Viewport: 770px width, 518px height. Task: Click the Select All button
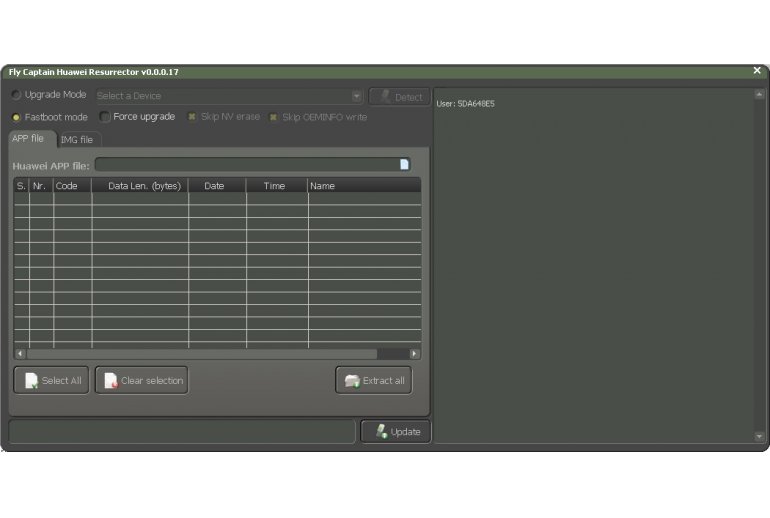[51, 380]
